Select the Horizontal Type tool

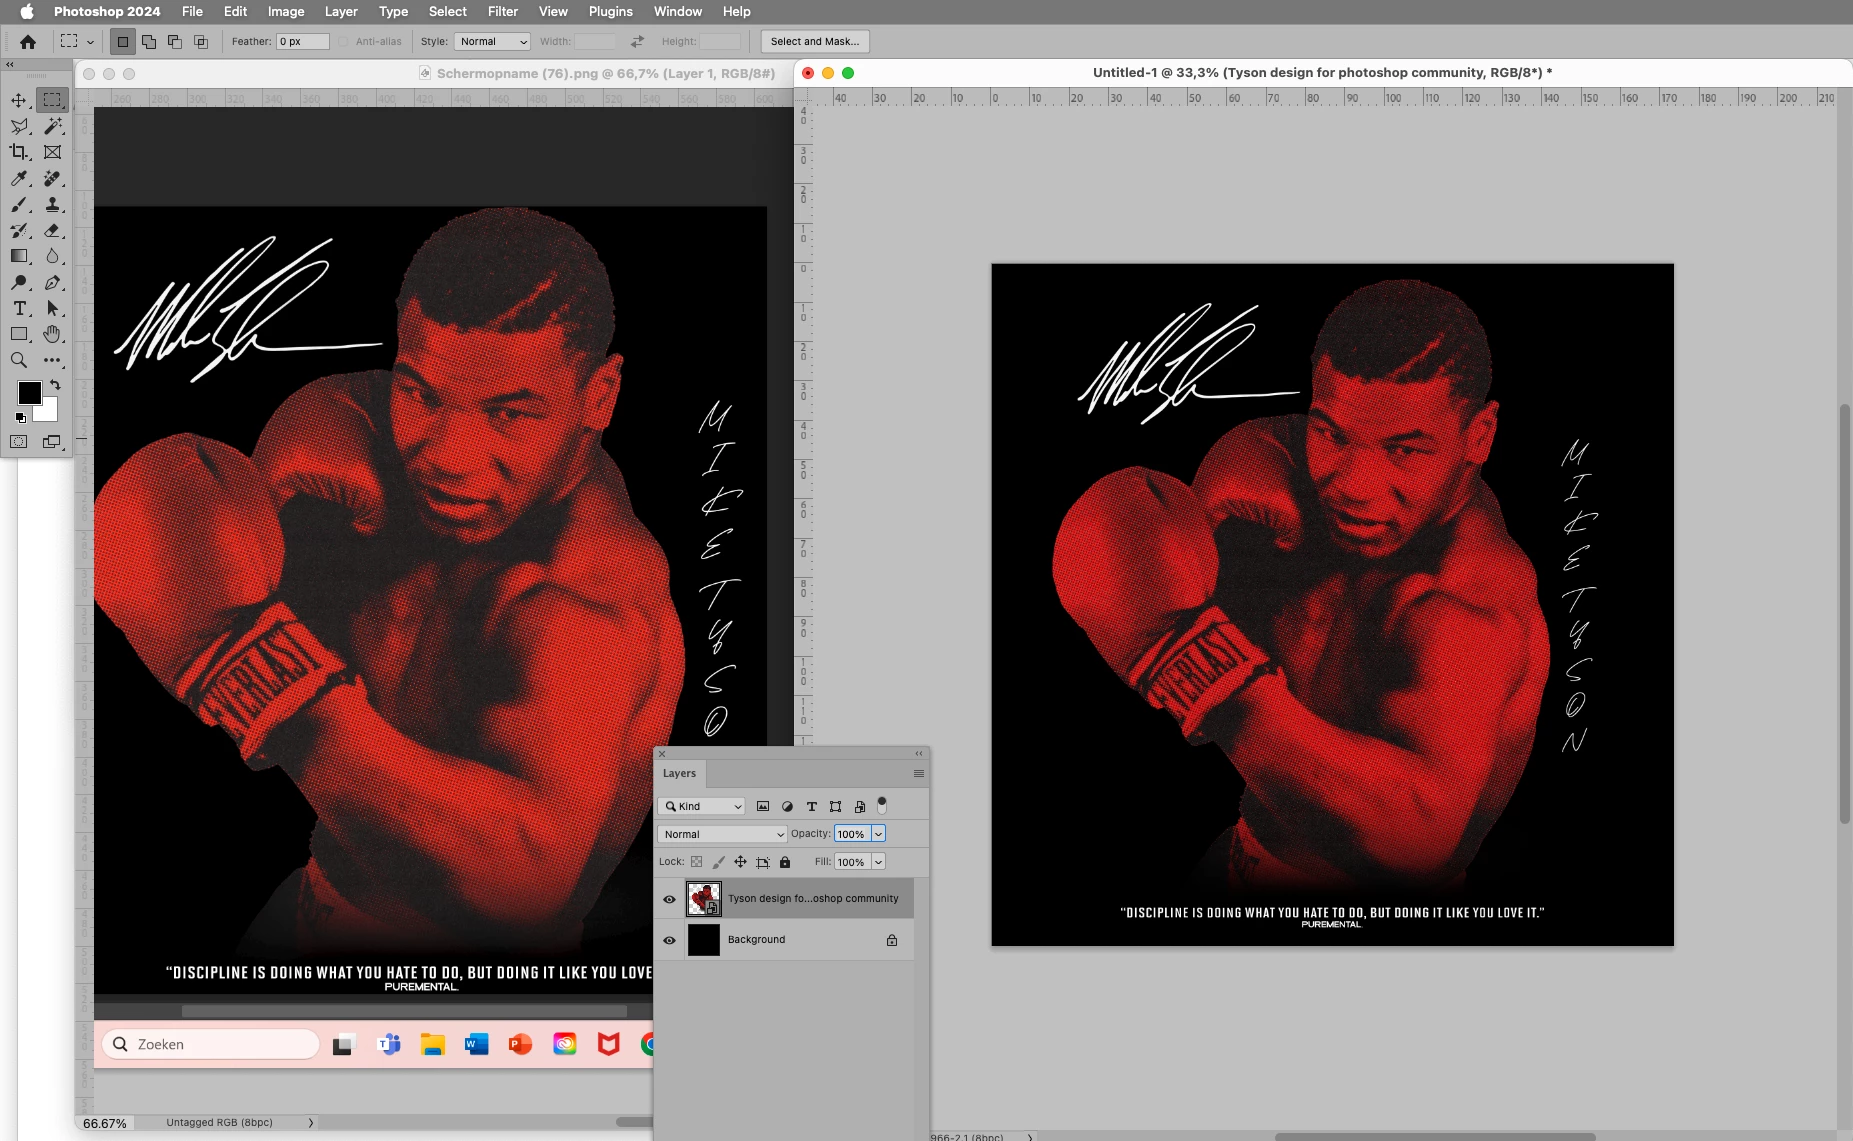click(x=19, y=308)
